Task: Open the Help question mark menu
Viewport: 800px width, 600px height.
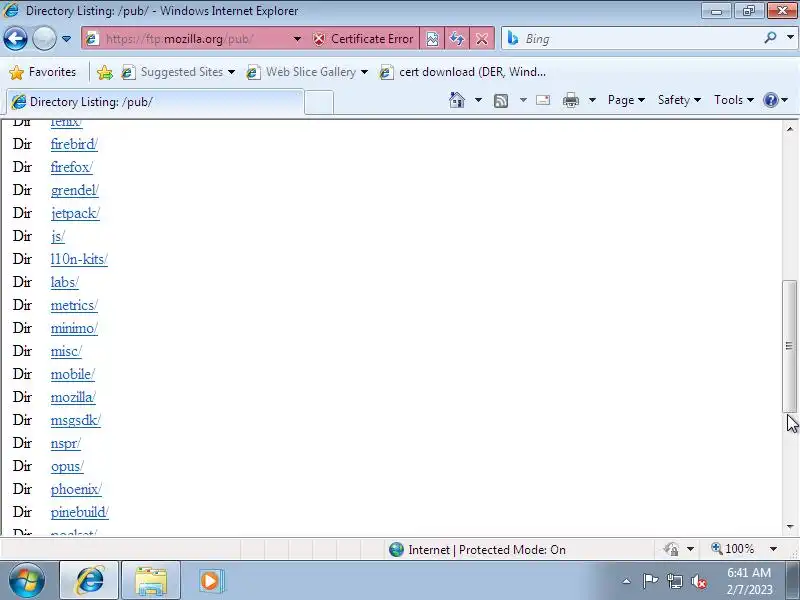Action: pos(776,100)
